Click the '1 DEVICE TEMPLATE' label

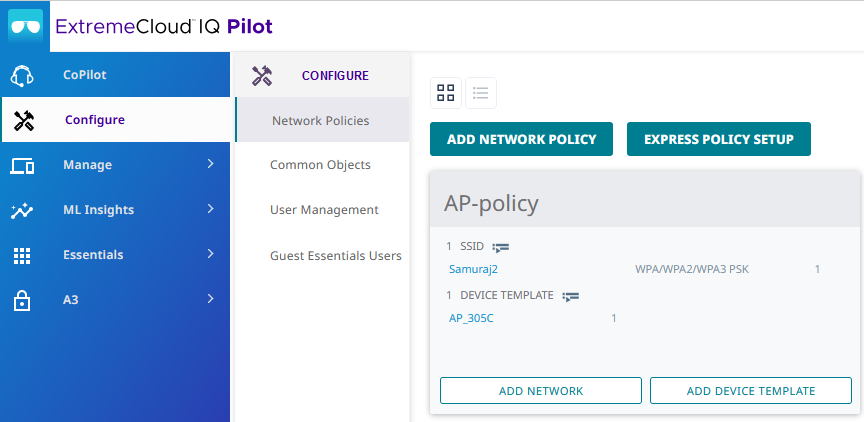coord(500,295)
